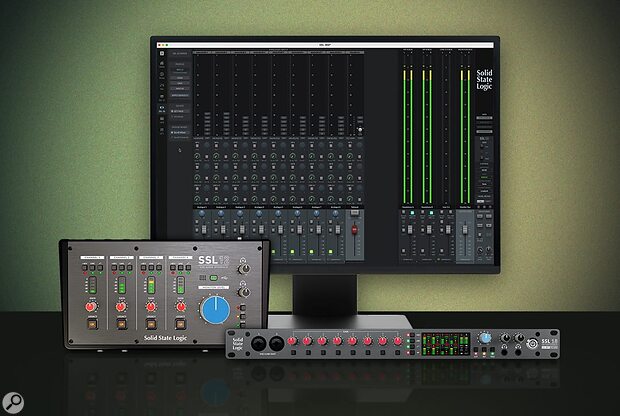Toggle the green-lit button under Analogue 6 fader
Viewport: 620px width, 416px height.
tap(293, 251)
